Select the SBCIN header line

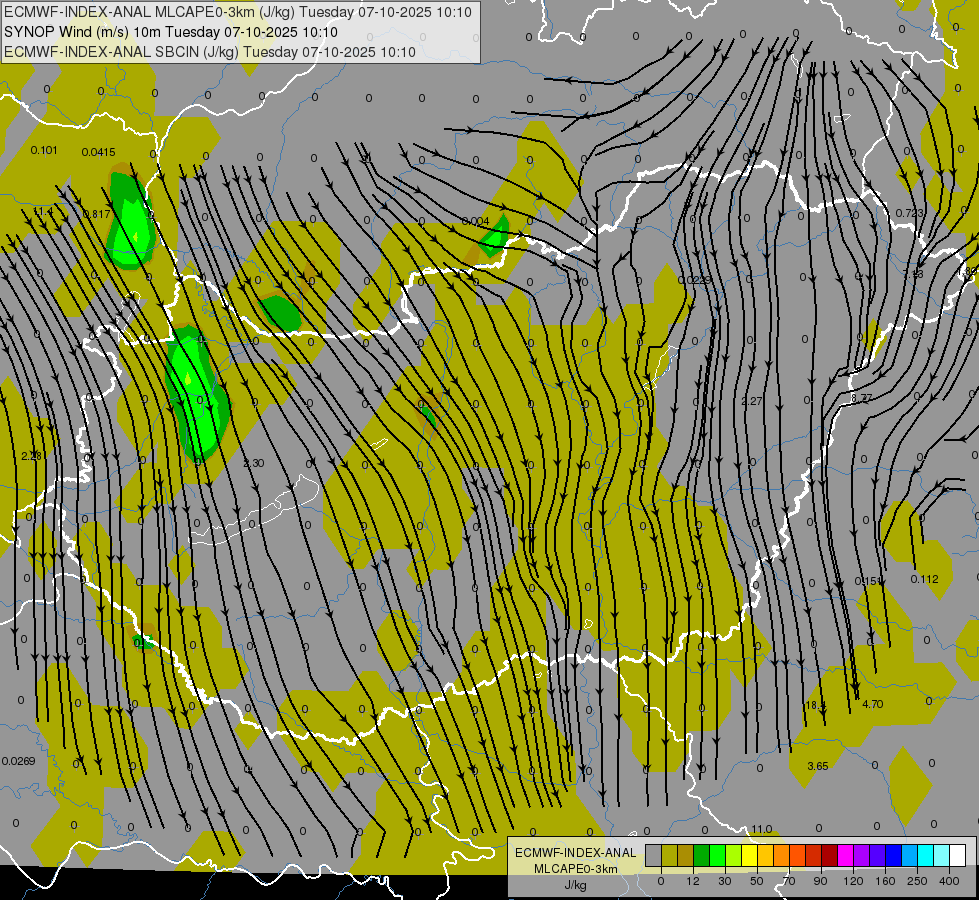[210, 52]
